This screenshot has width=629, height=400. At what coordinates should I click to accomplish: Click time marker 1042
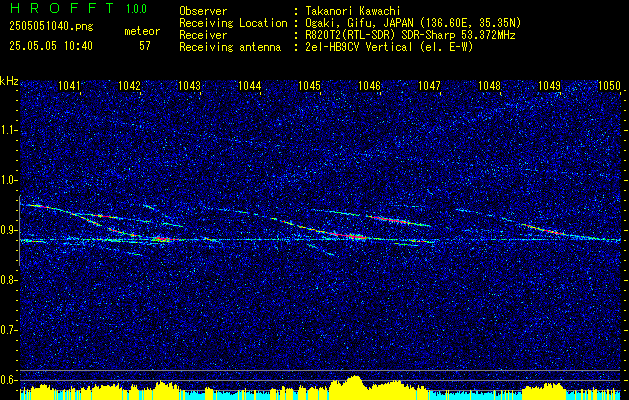130,85
